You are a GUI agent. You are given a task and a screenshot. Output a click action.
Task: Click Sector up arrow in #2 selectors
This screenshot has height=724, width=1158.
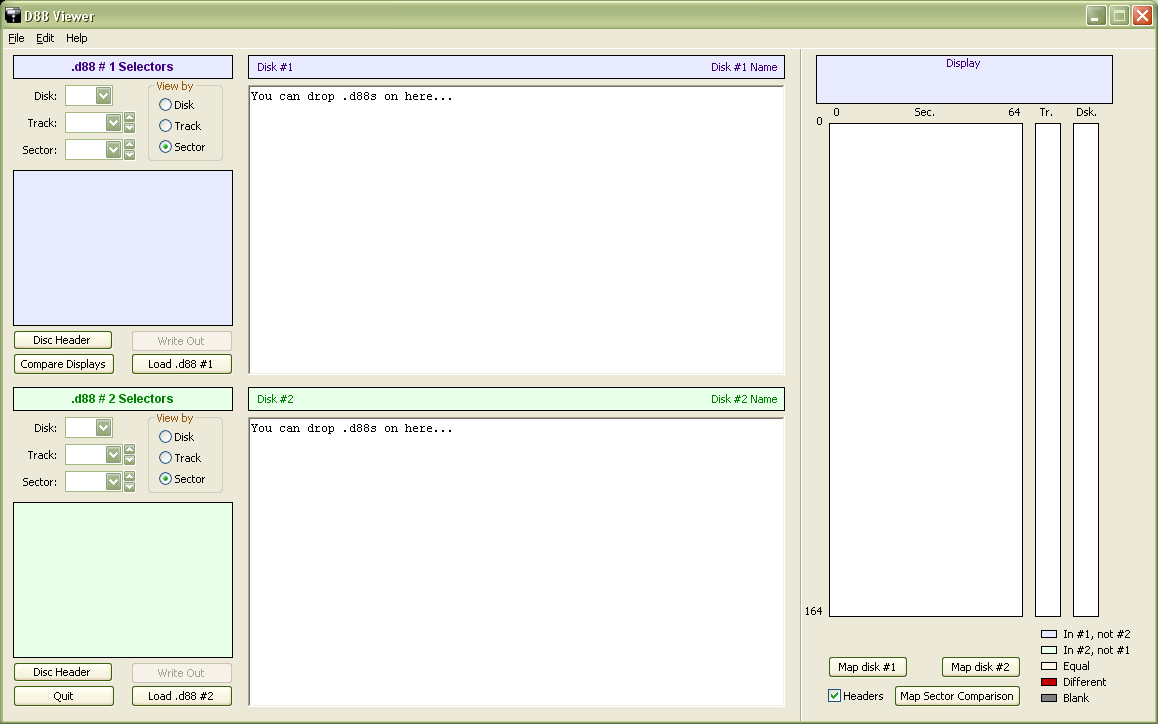point(129,476)
